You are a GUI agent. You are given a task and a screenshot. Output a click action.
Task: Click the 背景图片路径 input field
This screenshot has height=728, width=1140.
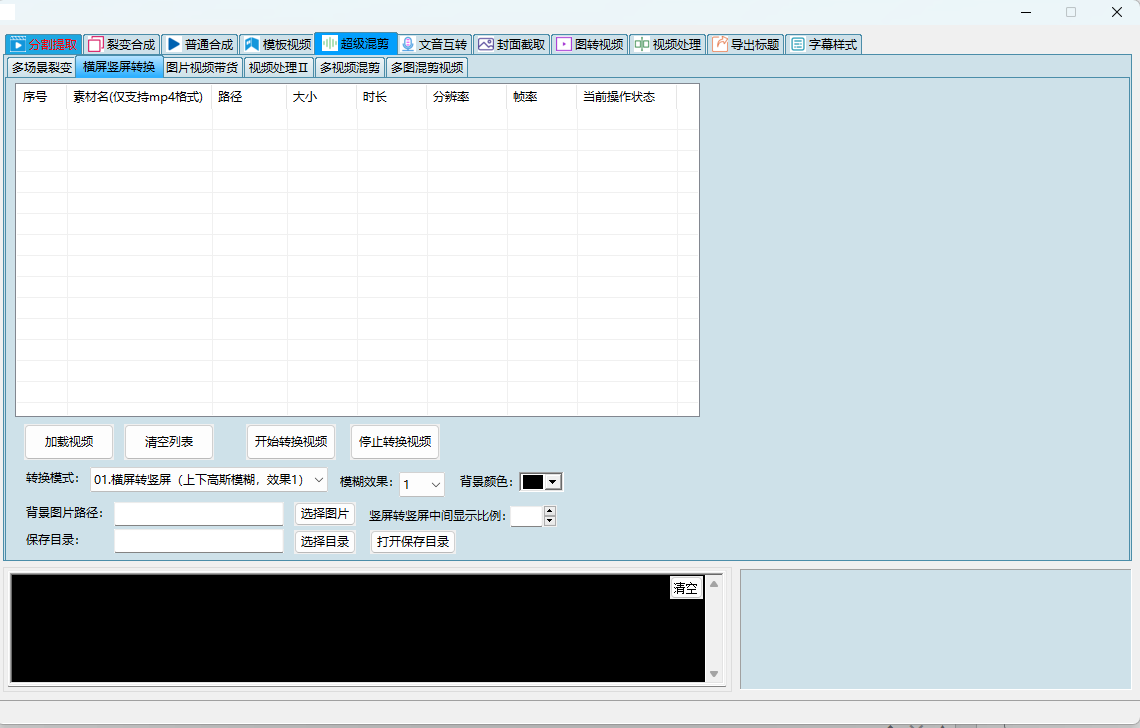coord(199,514)
